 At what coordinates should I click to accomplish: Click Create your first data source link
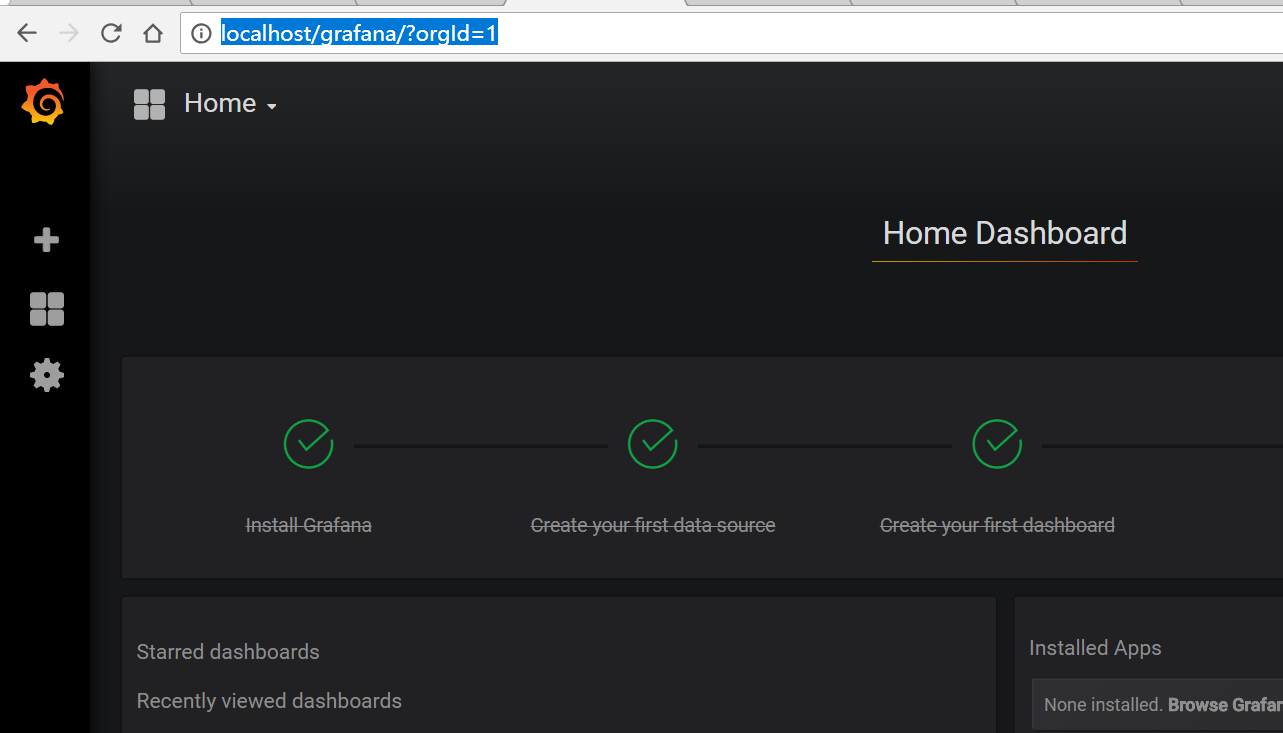coord(652,525)
